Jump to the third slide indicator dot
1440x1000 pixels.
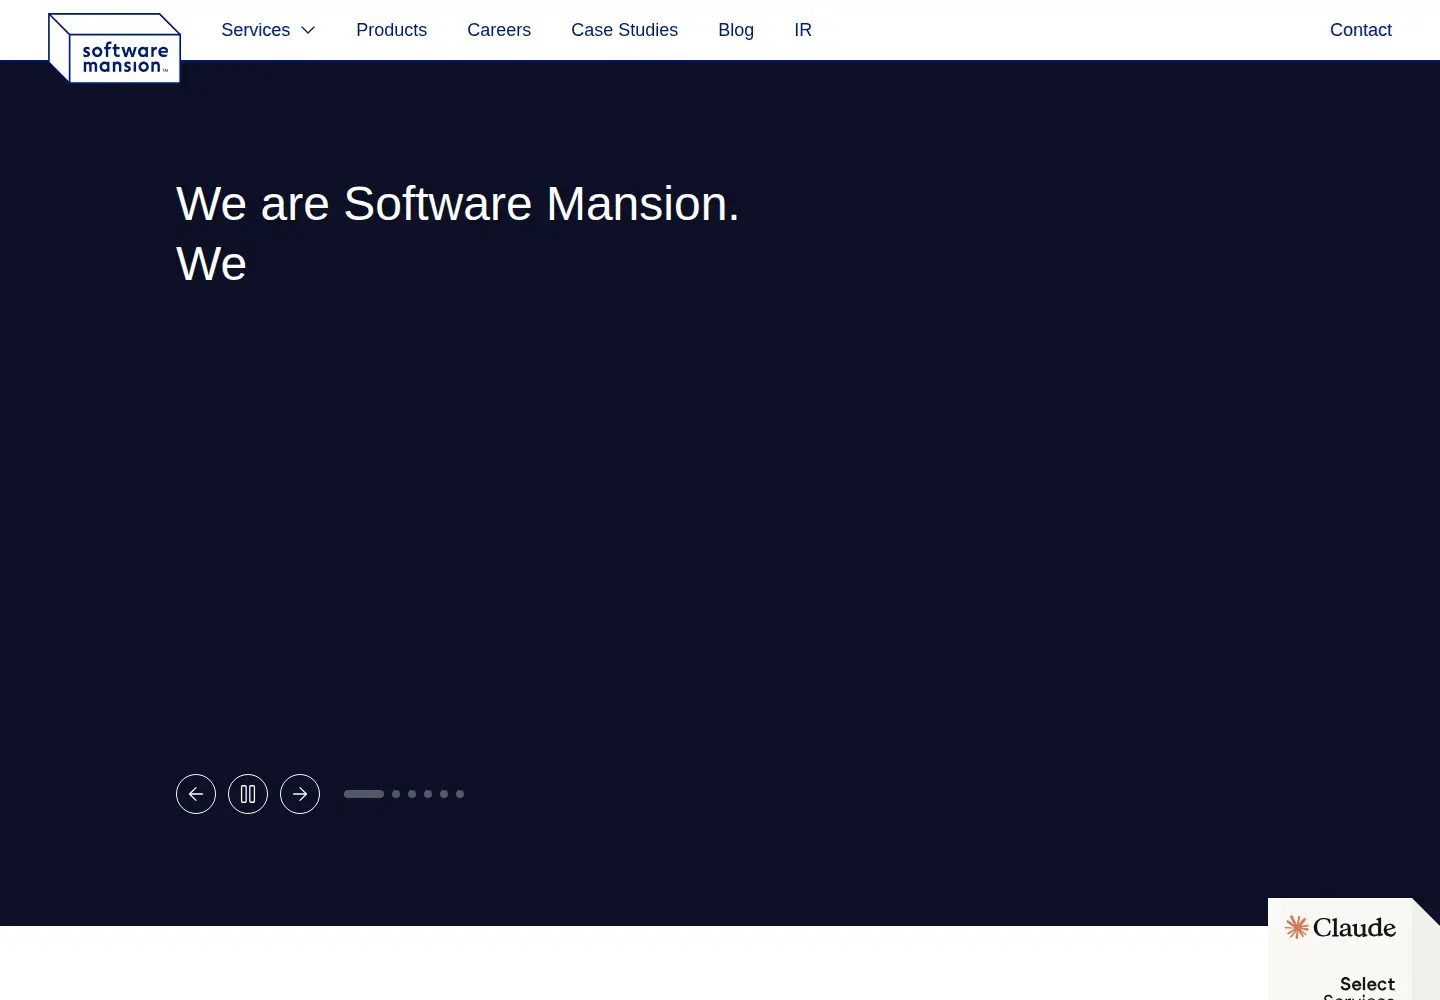coord(412,794)
